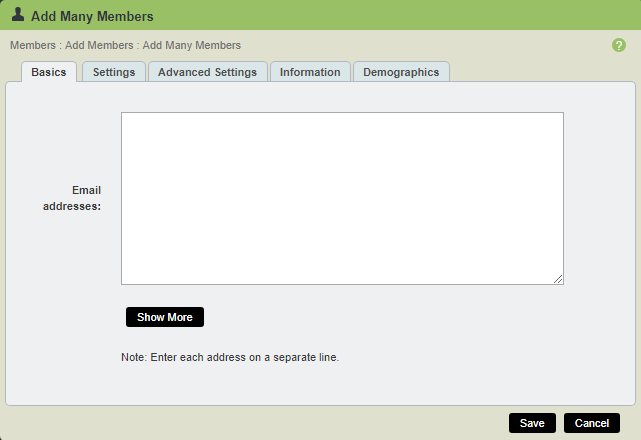The width and height of the screenshot is (641, 440).
Task: Save the new members
Action: point(532,423)
